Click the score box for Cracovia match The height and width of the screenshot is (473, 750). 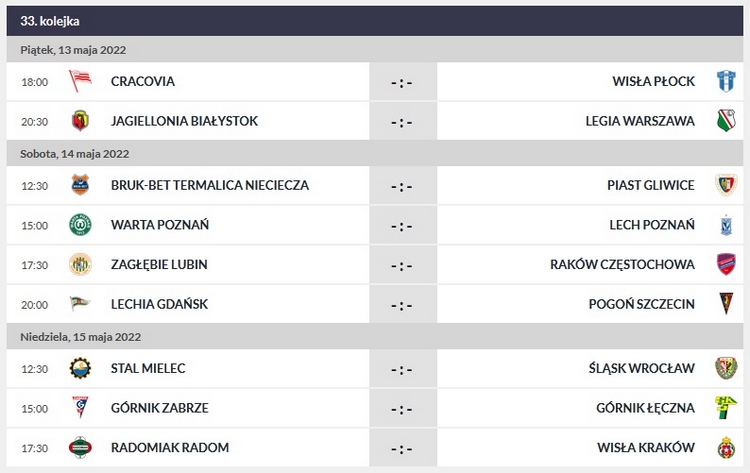[402, 81]
